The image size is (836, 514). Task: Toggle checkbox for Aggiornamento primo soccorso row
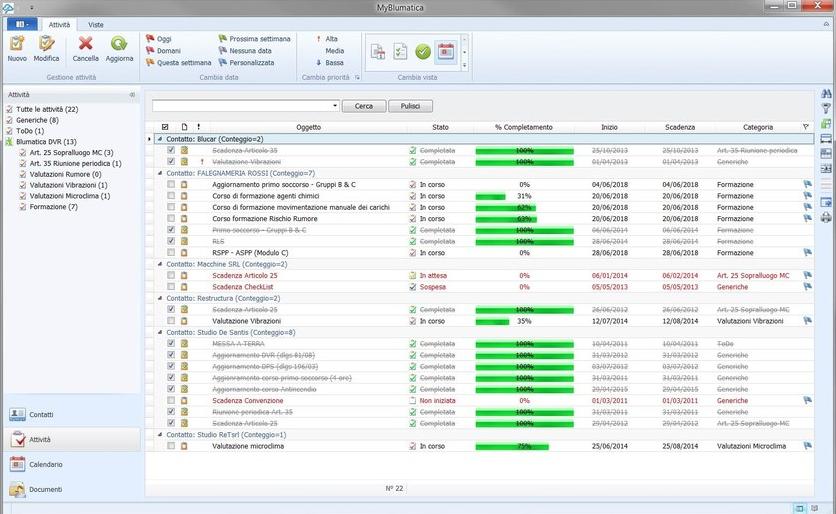171,185
